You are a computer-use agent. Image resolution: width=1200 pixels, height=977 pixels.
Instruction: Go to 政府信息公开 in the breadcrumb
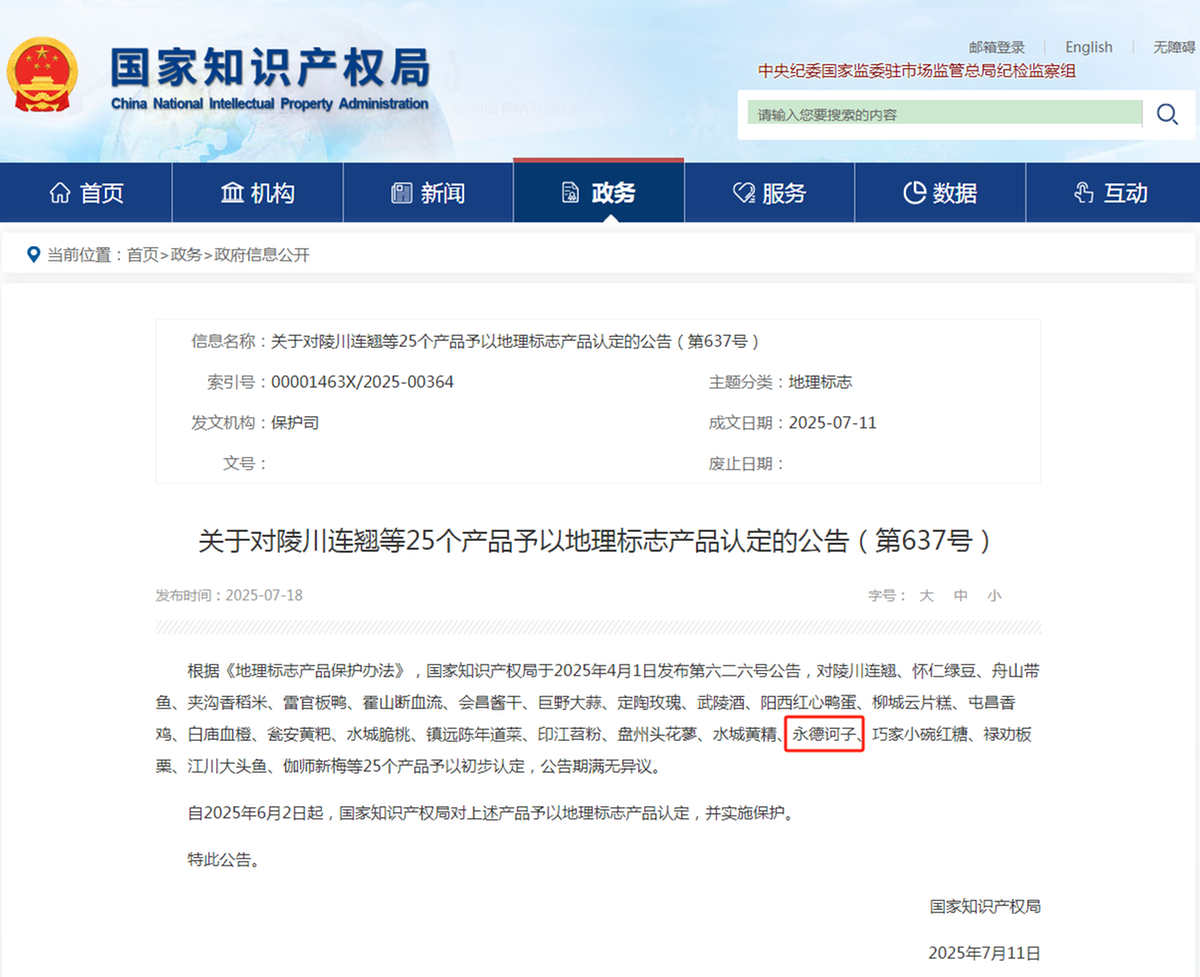[x=262, y=255]
